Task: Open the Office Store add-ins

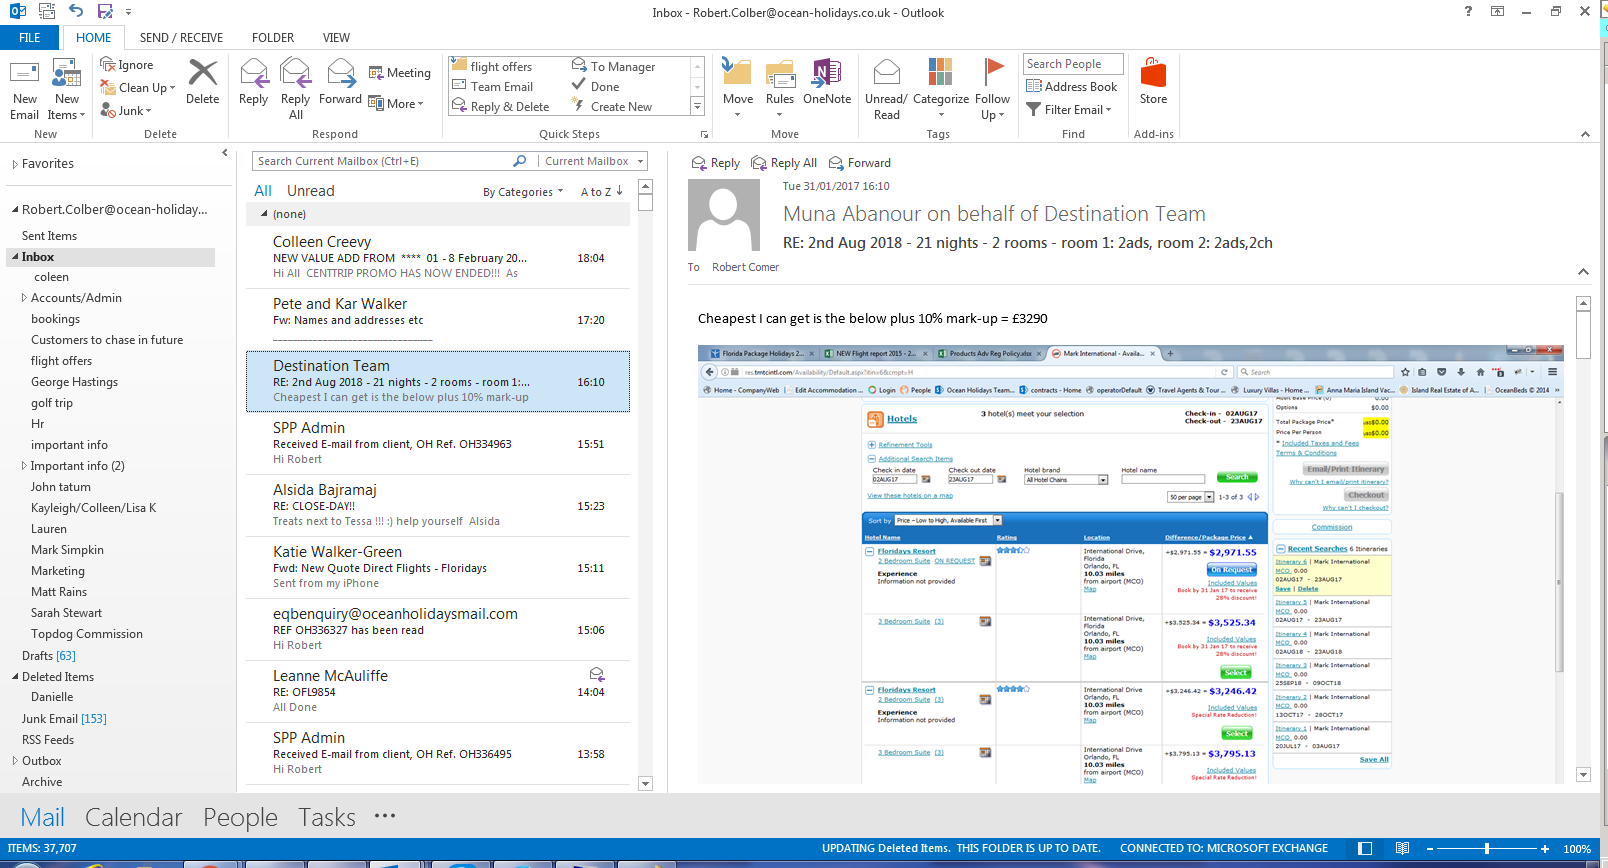Action: pos(1153,82)
